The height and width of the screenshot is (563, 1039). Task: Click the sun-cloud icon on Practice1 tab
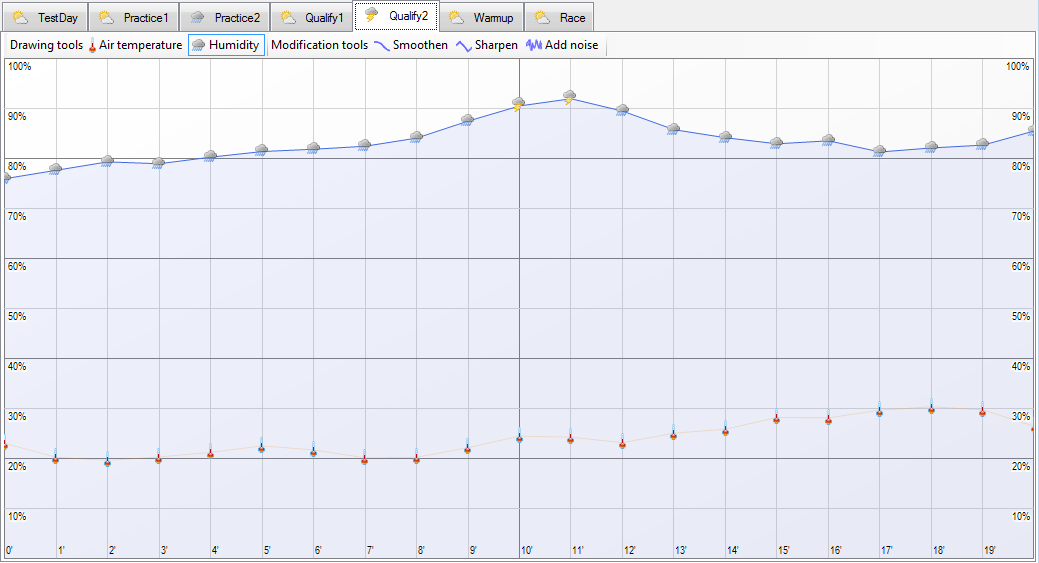pyautogui.click(x=107, y=18)
